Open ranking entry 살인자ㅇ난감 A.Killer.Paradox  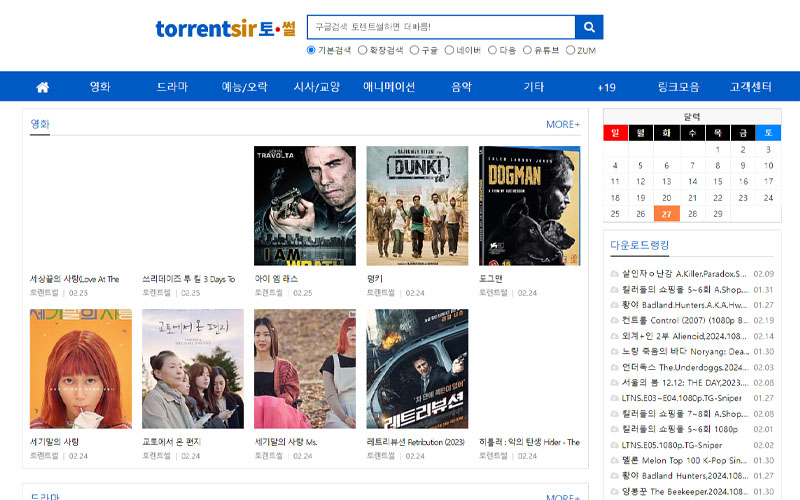click(684, 274)
